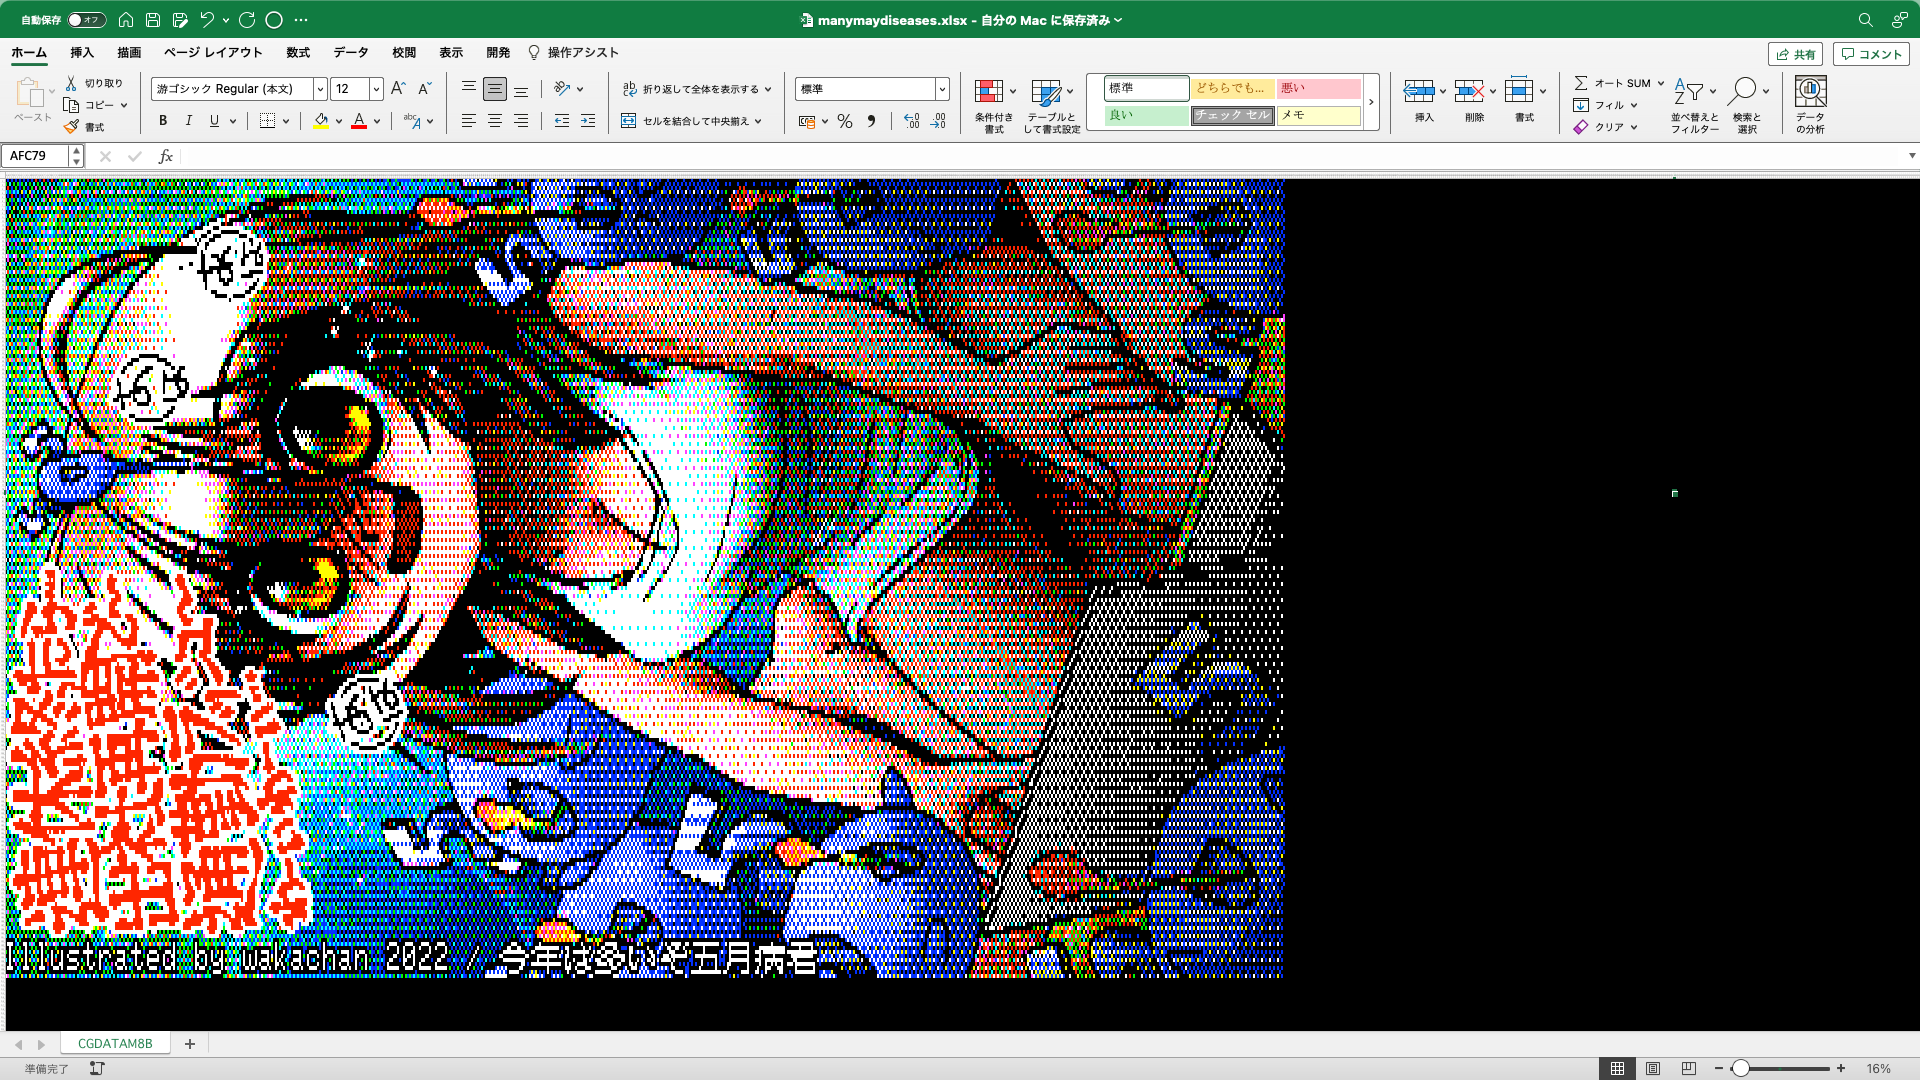The width and height of the screenshot is (1920, 1080).
Task: Insert function with the fx icon
Action: (x=166, y=156)
